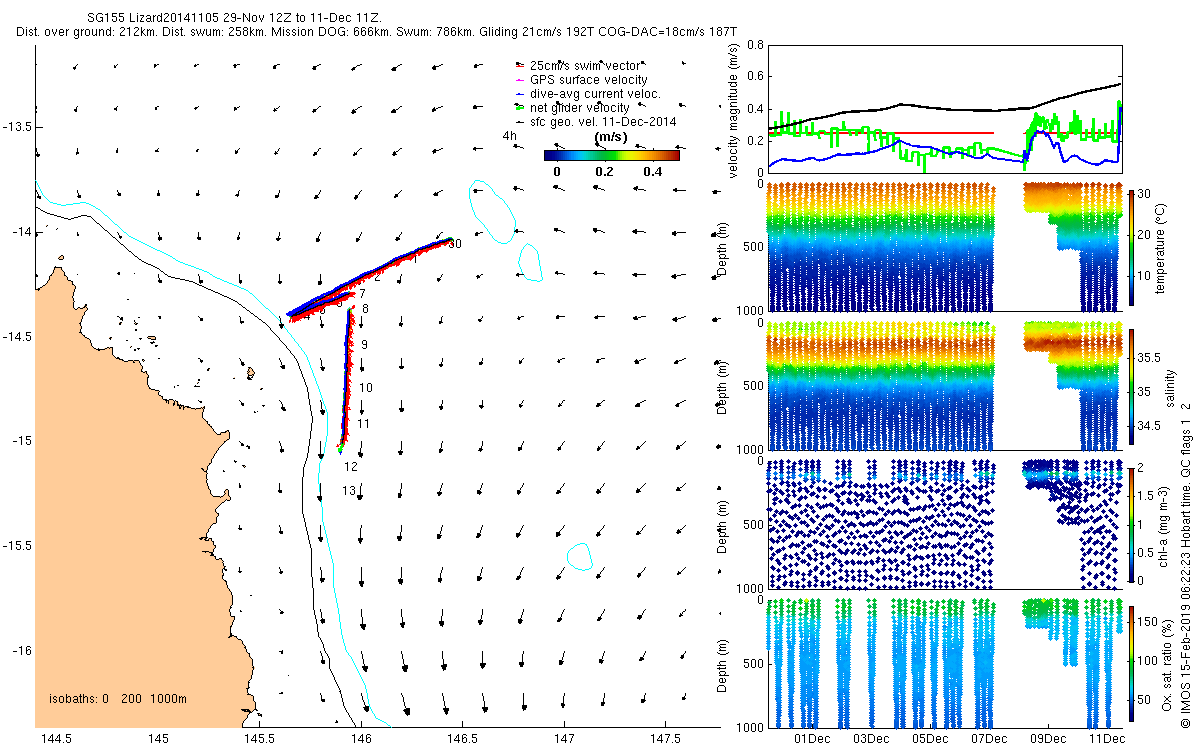Click the '01Dec' date tick label
Image resolution: width=1200 pixels, height=750 pixels.
click(x=811, y=739)
